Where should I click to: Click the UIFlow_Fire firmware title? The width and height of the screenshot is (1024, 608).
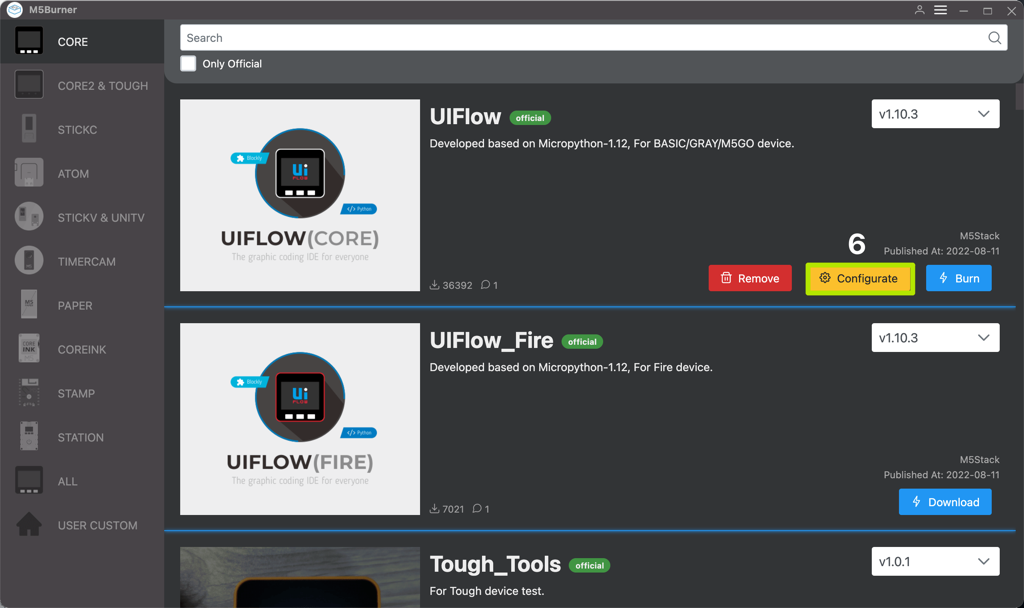(491, 340)
